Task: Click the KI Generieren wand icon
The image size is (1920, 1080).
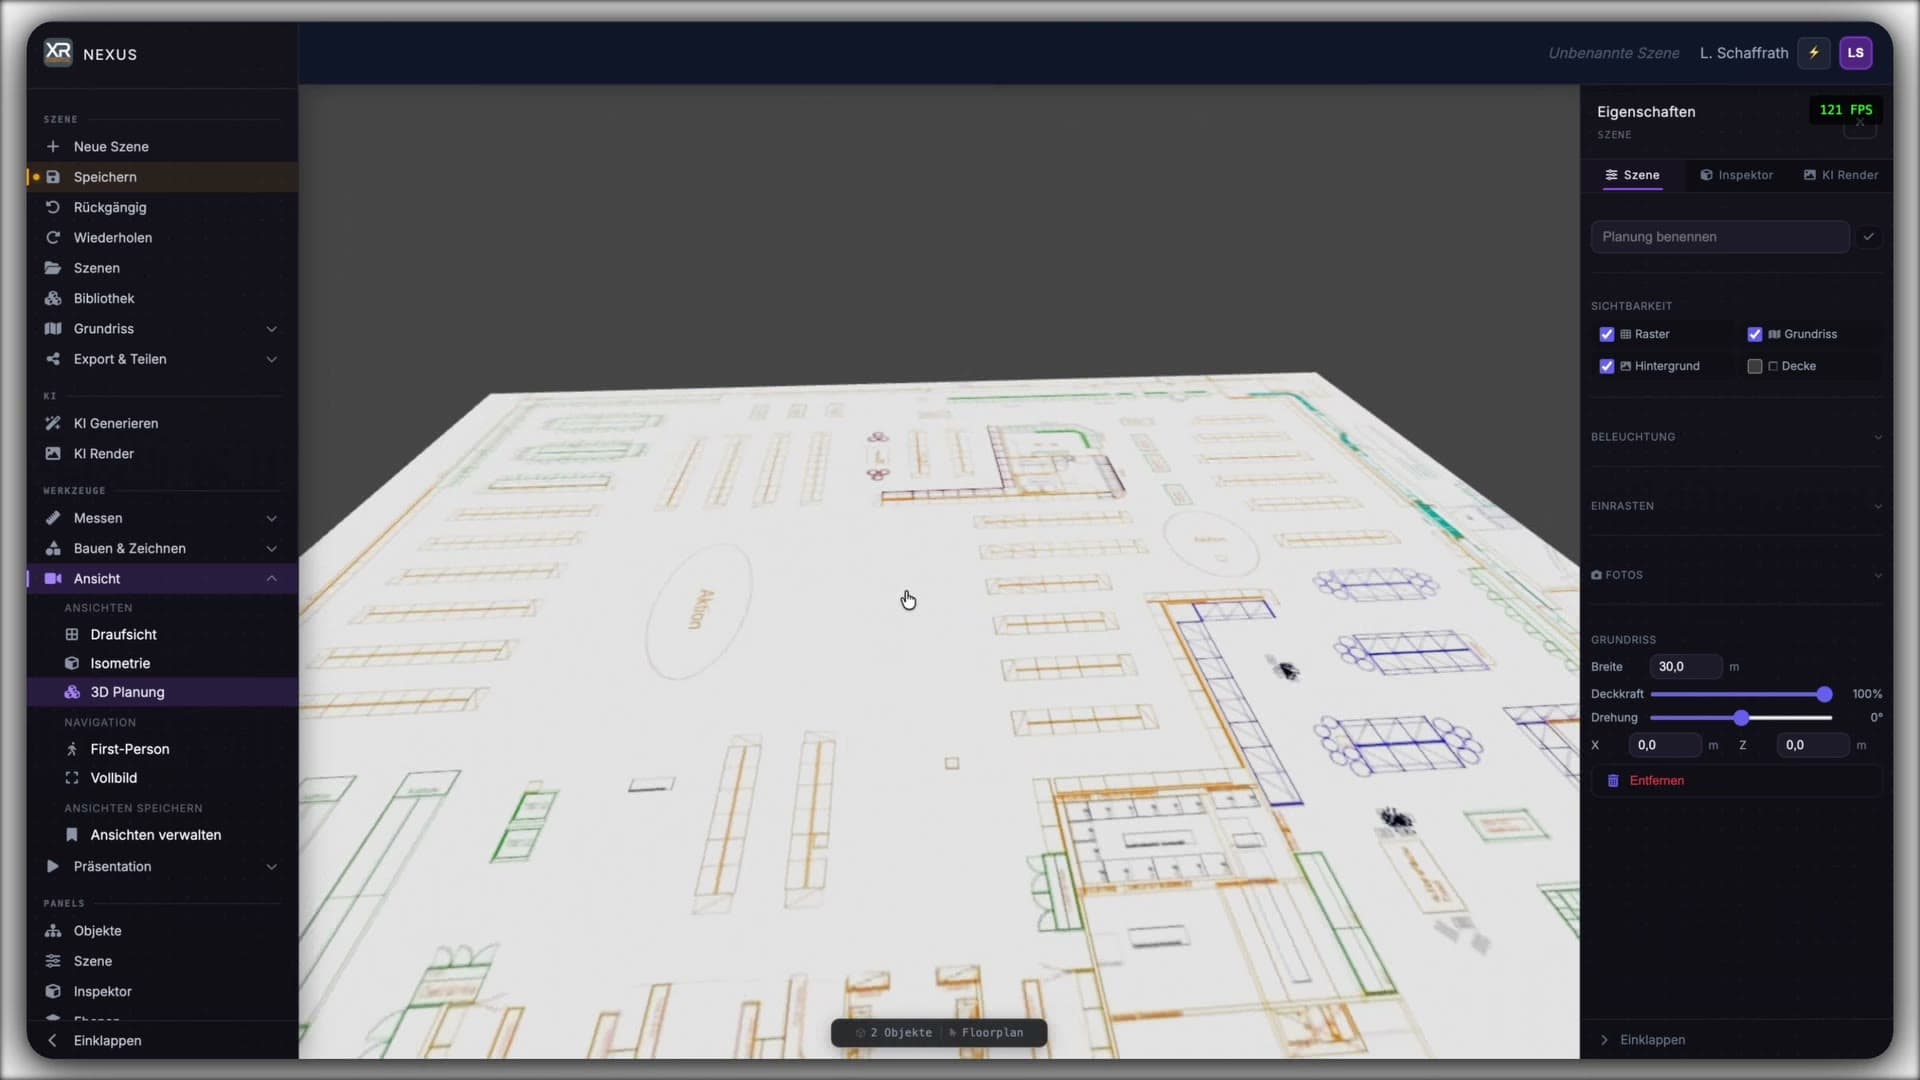Action: click(x=53, y=423)
